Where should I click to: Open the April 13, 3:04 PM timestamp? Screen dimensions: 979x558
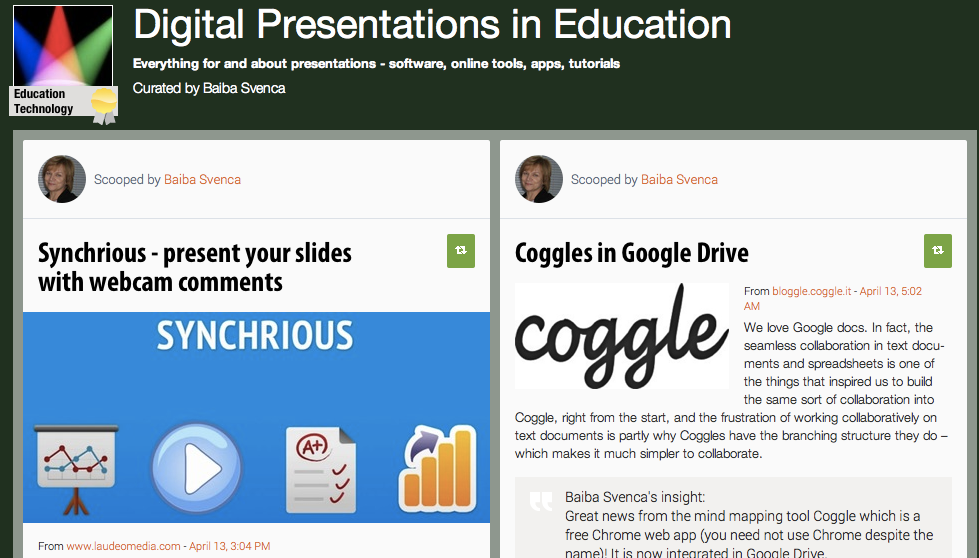230,546
